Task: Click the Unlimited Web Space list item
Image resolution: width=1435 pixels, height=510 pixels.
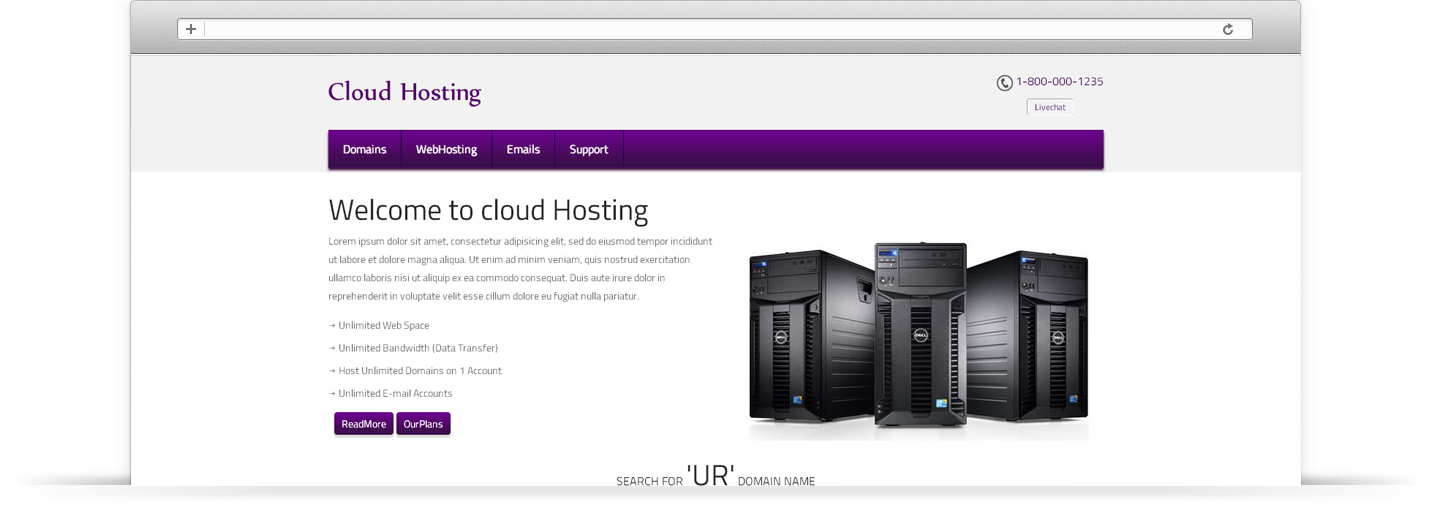Action: point(383,326)
